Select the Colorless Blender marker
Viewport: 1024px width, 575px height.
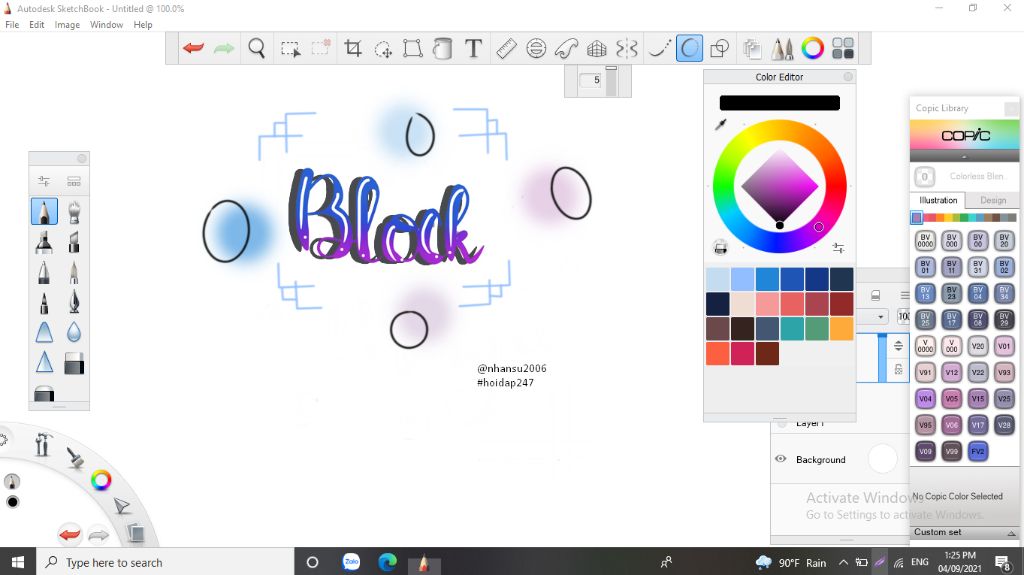[924, 176]
